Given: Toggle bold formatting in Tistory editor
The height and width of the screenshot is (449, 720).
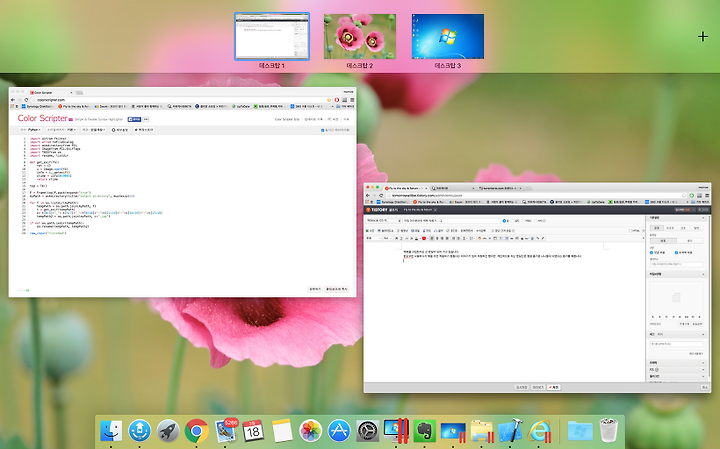Looking at the screenshot, I should pos(396,238).
